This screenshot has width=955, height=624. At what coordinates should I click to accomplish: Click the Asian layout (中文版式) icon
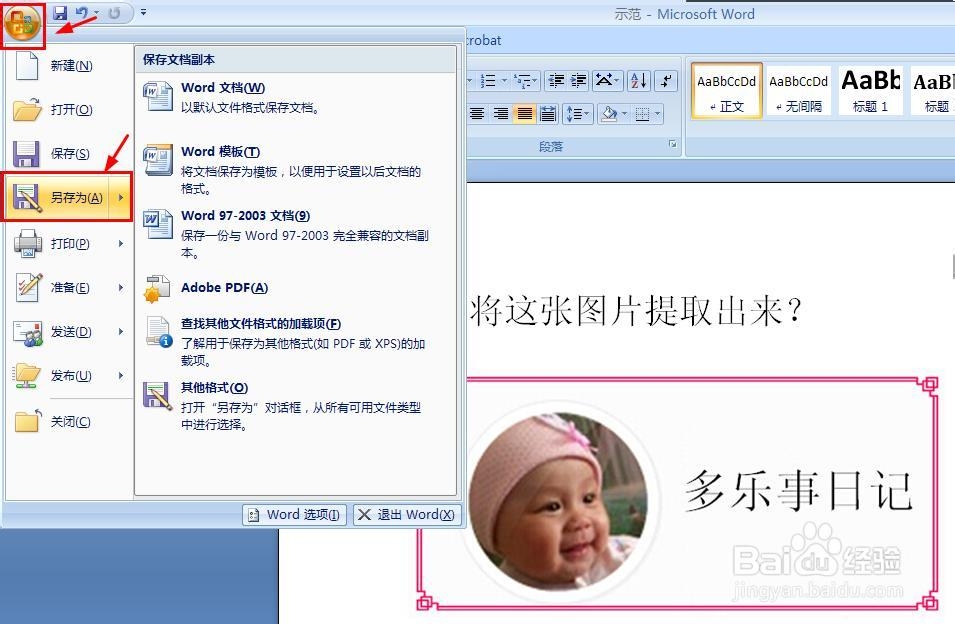(607, 80)
